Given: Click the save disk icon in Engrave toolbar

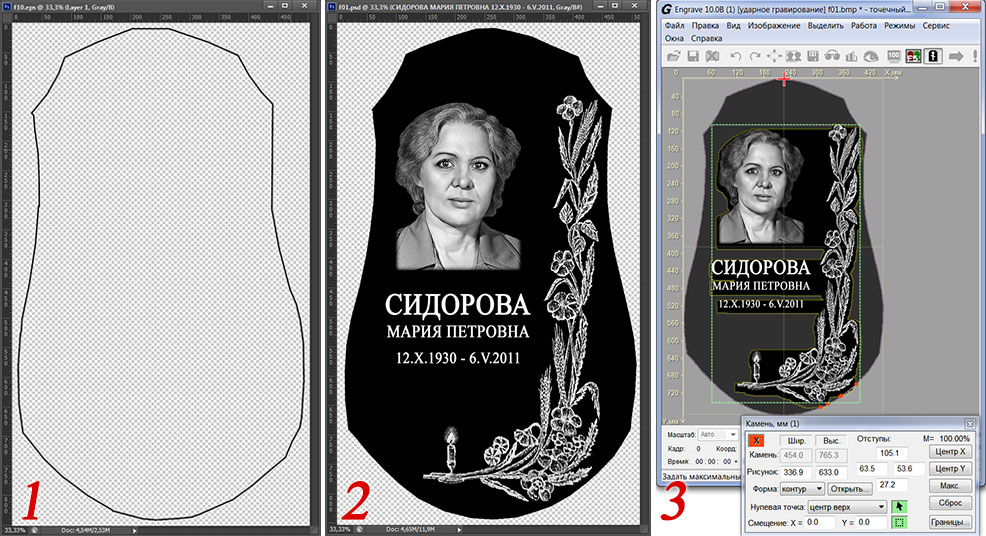Looking at the screenshot, I should click(693, 56).
